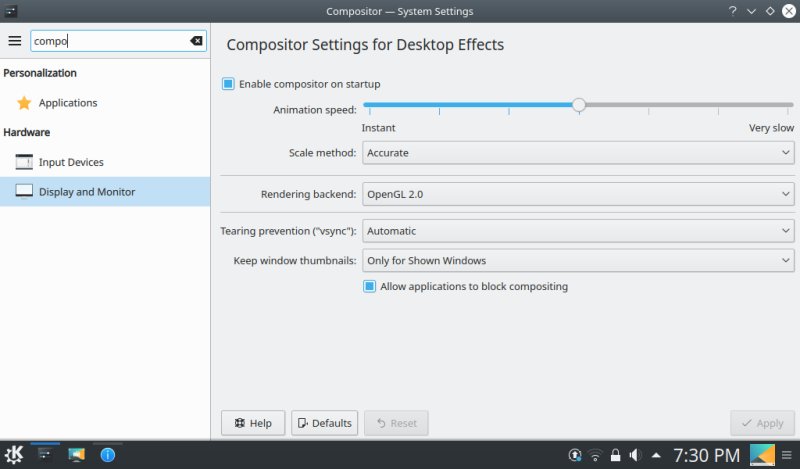
Task: Click the Hardware category heading
Action: coord(27,132)
